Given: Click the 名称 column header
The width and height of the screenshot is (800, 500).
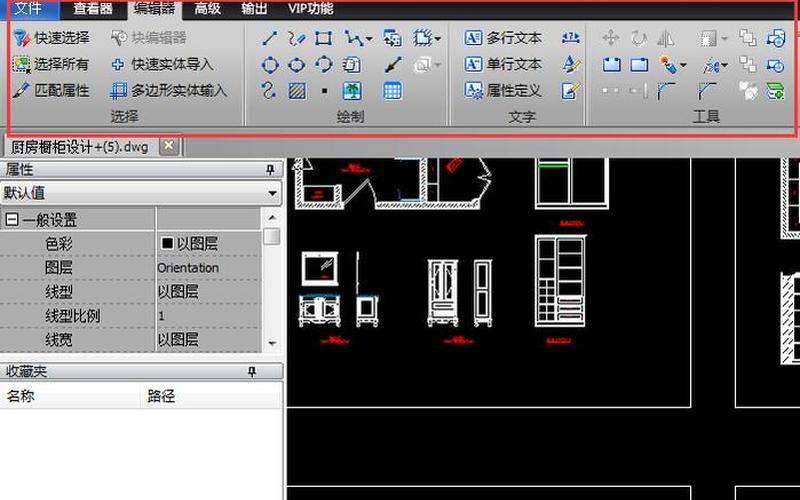Looking at the screenshot, I should (69, 396).
